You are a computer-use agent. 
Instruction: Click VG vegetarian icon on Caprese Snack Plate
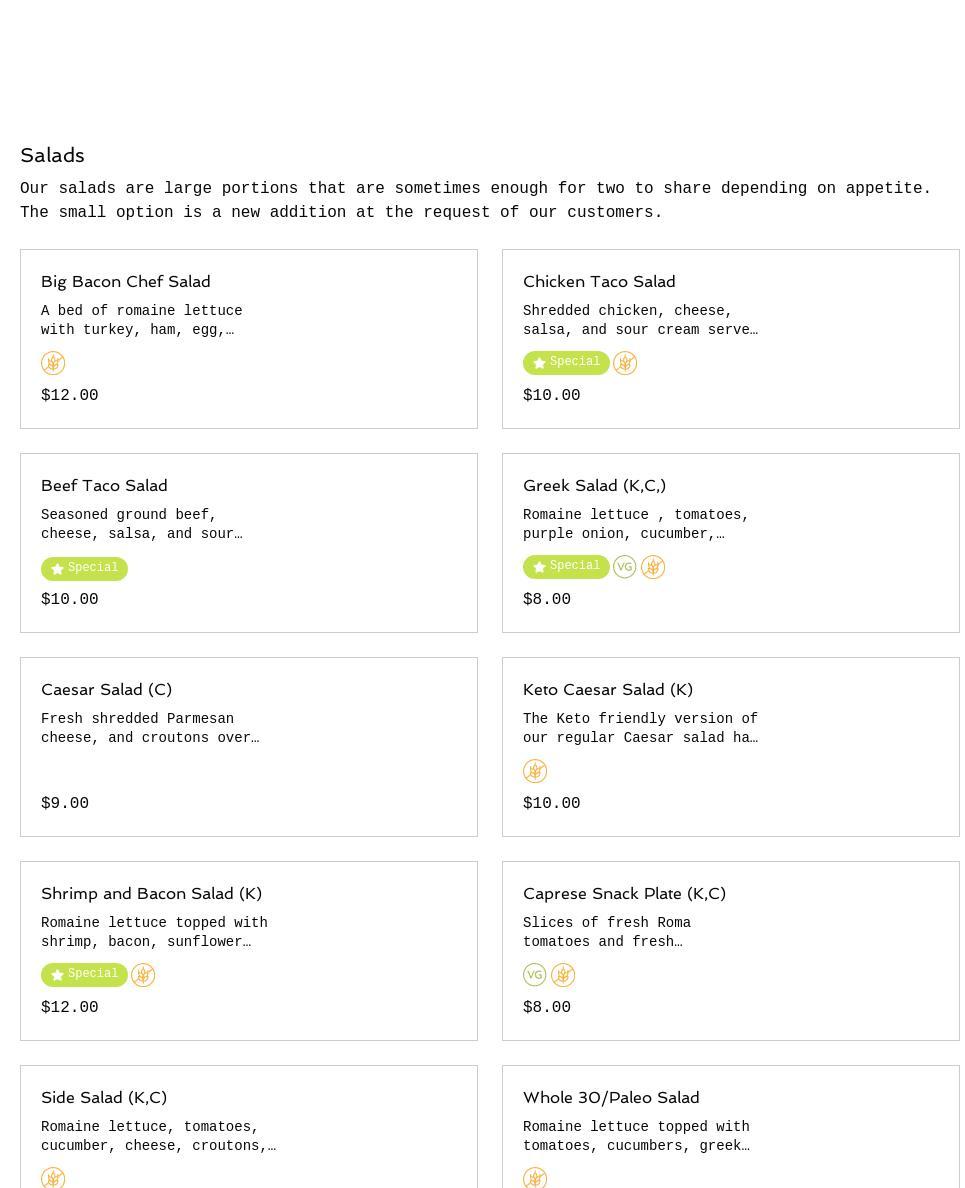[535, 975]
